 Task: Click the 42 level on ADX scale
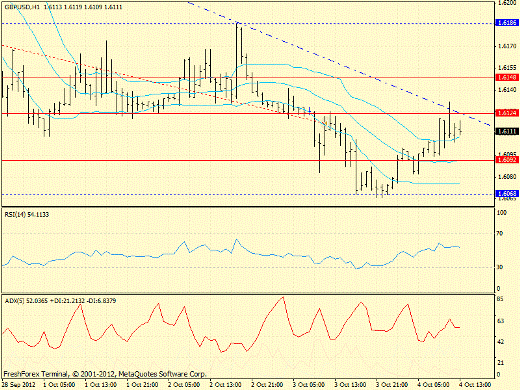point(500,342)
